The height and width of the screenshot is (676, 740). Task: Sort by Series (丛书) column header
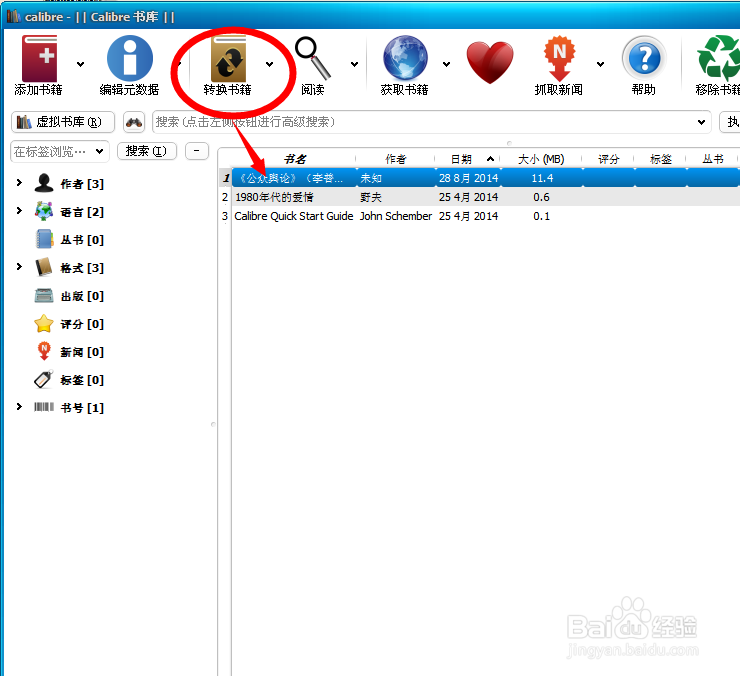point(713,159)
